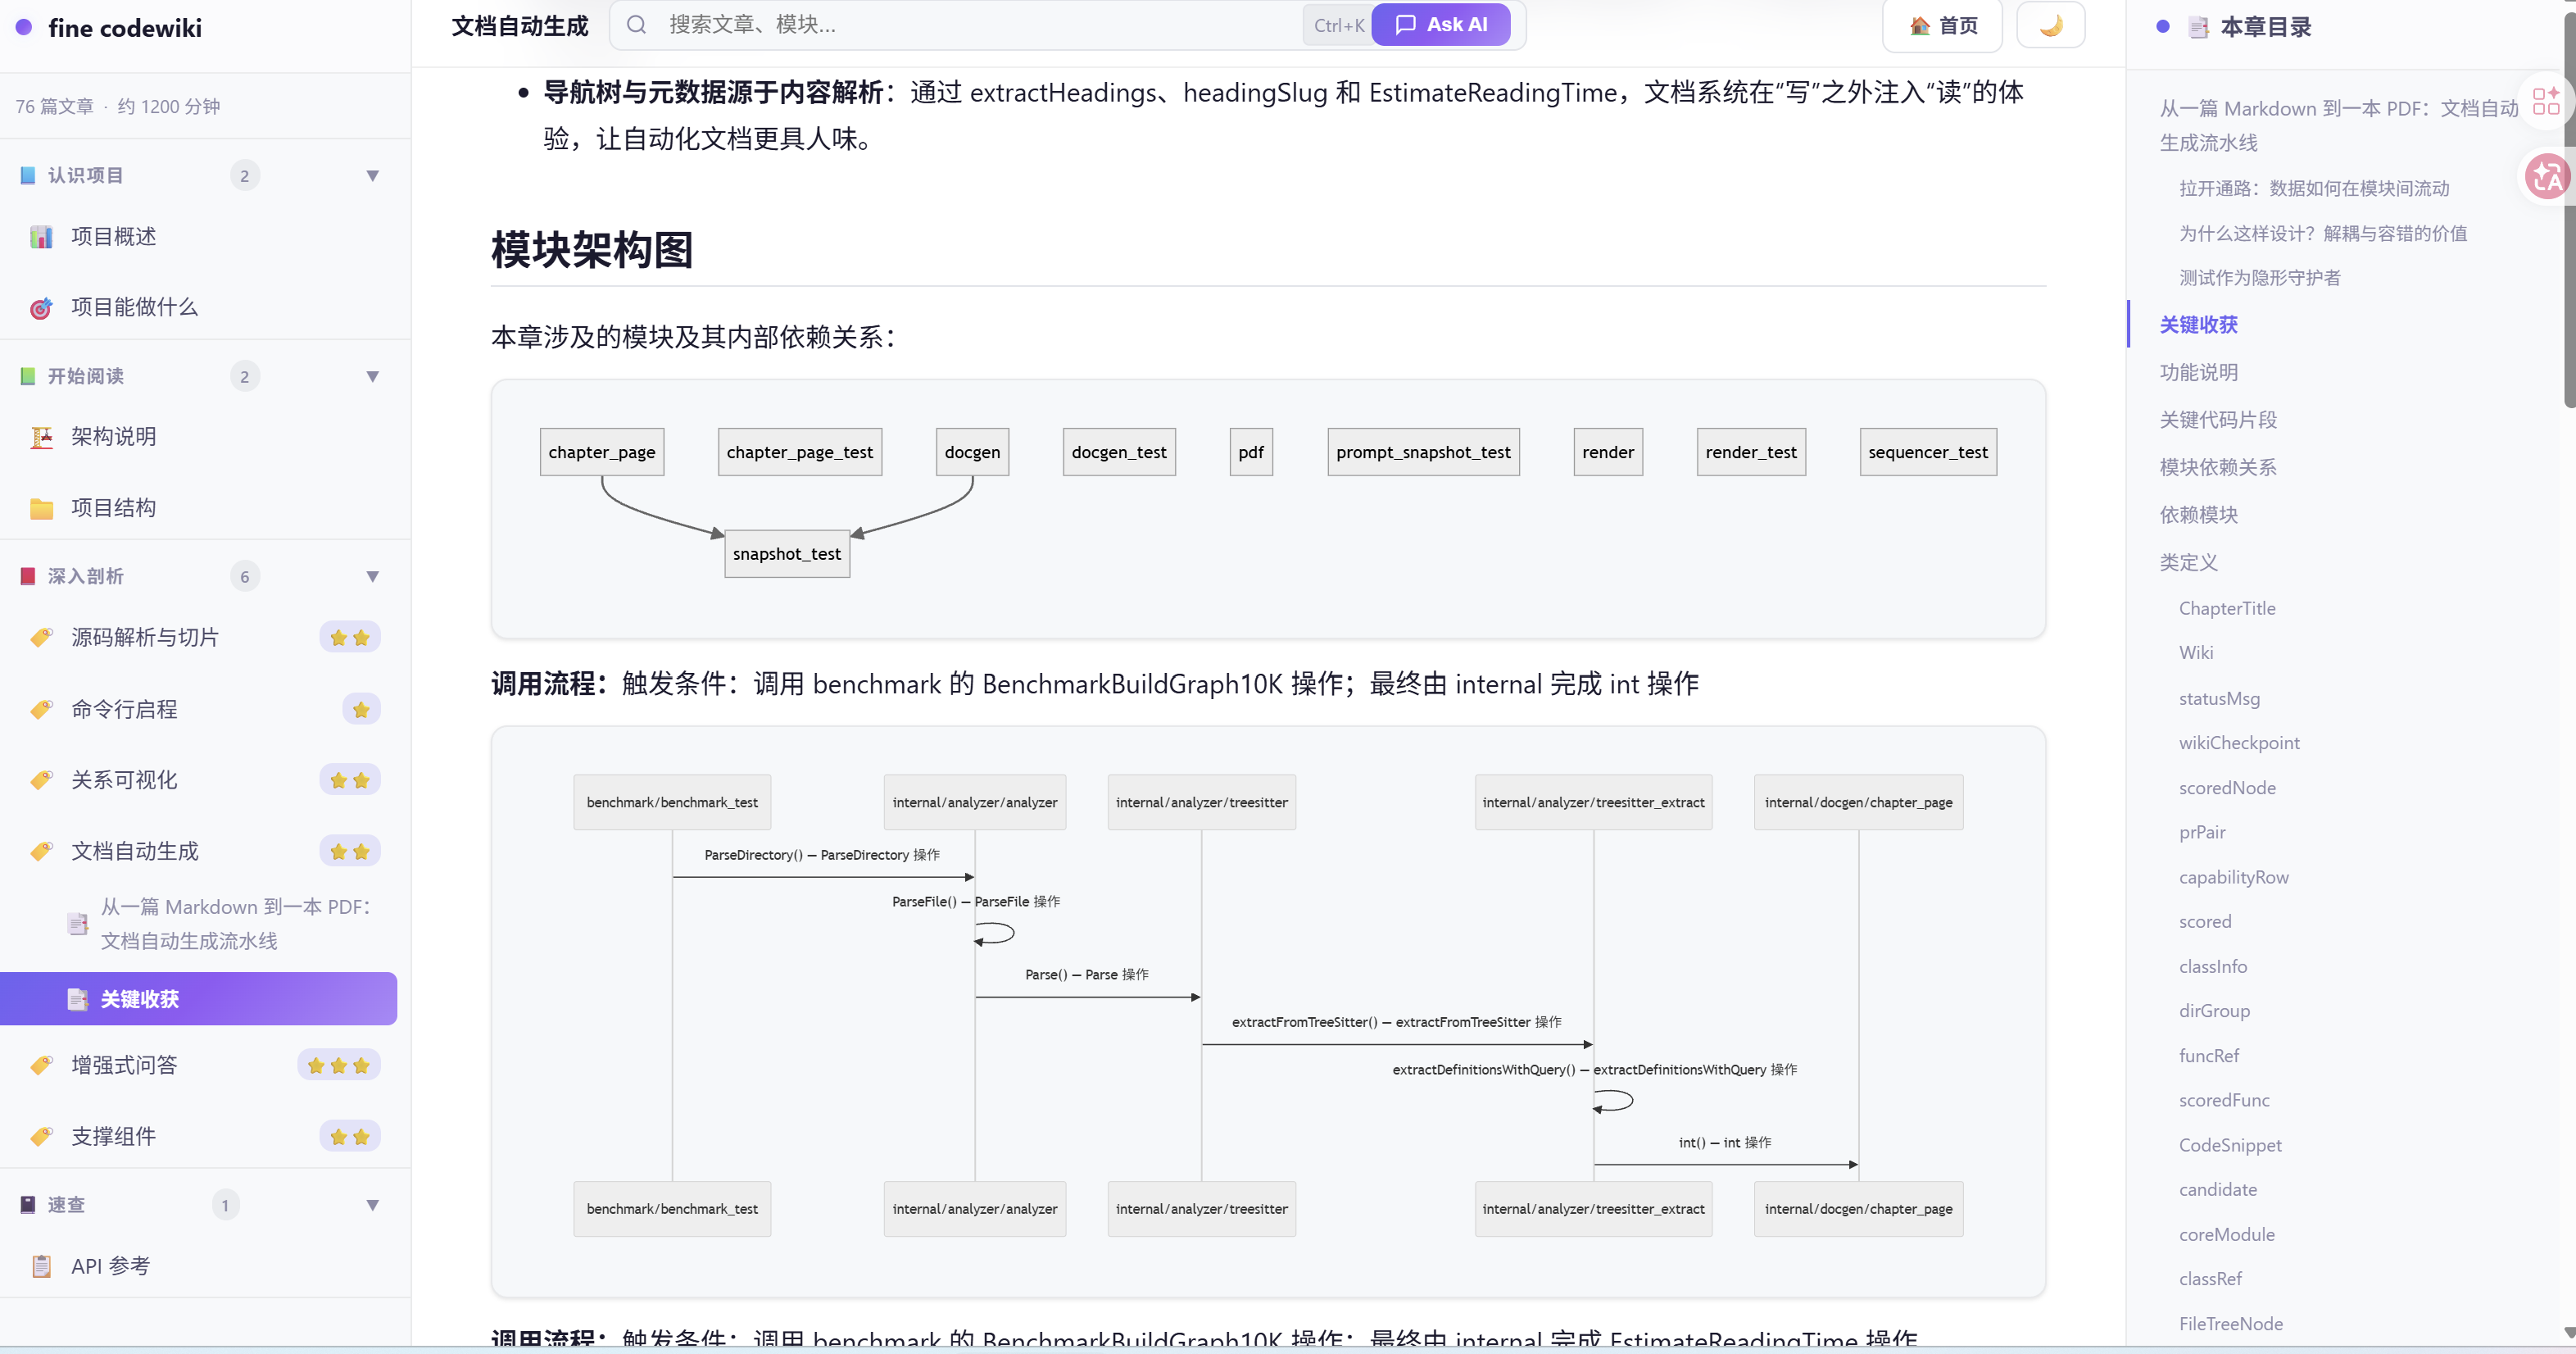Viewport: 2576px width, 1354px height.
Task: Click the target icon for 项目能做什么
Action: [41, 308]
